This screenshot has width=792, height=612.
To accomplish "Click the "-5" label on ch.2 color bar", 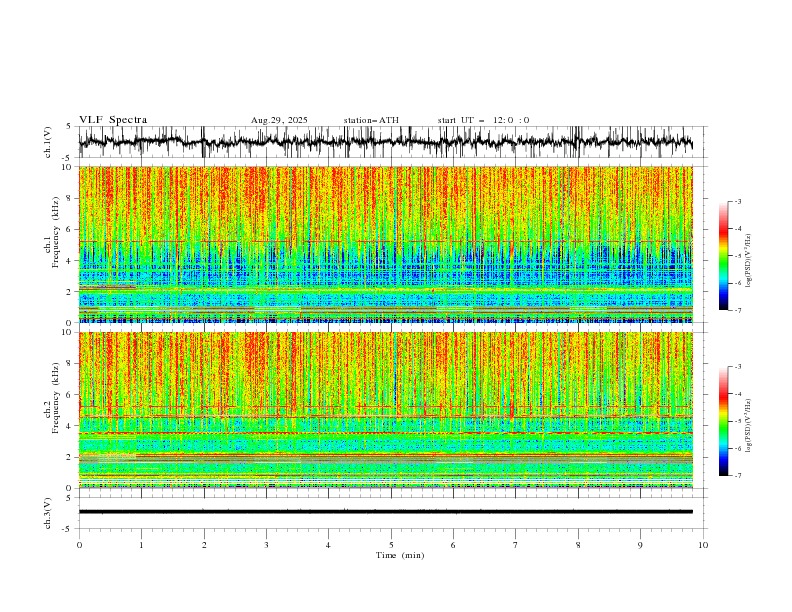I will pyautogui.click(x=737, y=421).
